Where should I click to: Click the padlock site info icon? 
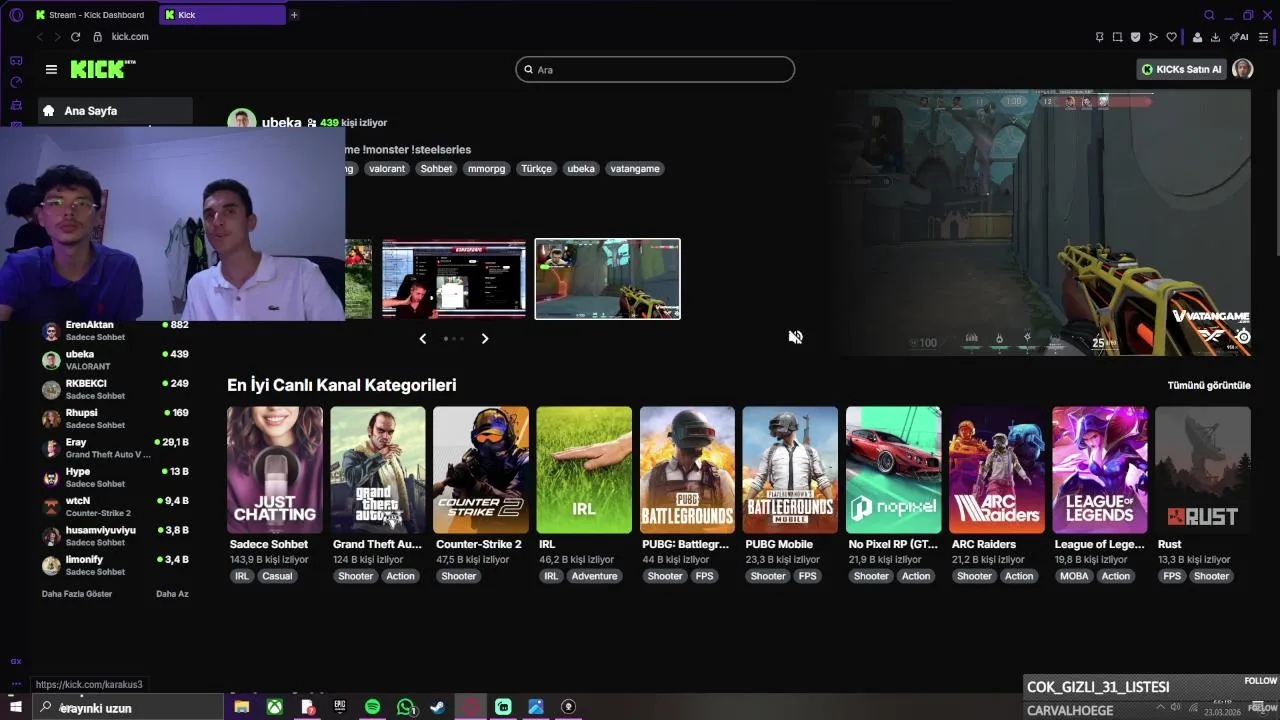point(98,37)
